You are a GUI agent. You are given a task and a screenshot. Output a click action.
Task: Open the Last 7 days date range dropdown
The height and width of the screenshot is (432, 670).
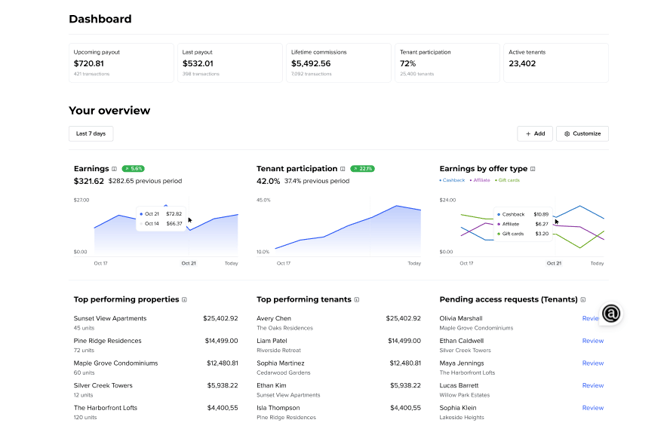click(91, 133)
